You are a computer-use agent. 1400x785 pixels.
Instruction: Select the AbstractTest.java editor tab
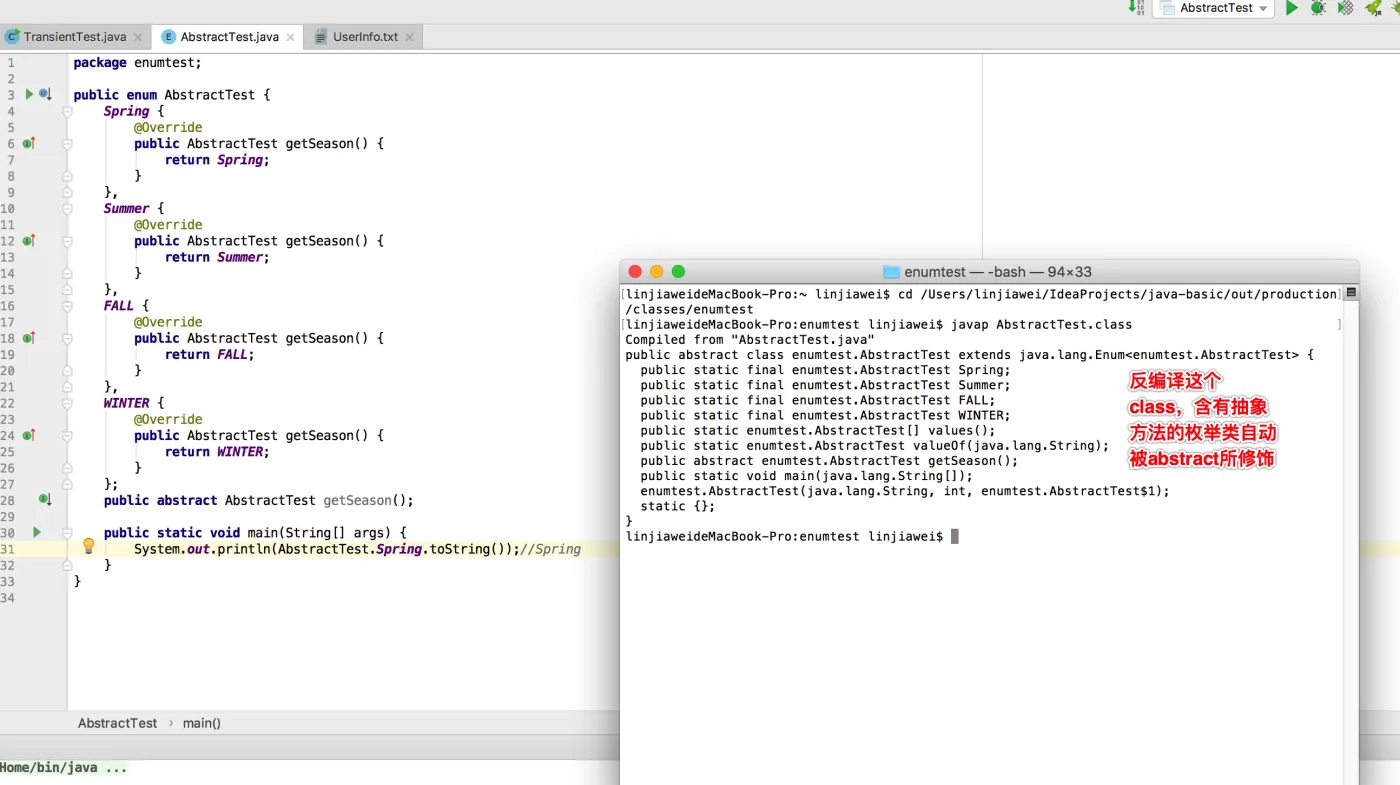coord(229,37)
